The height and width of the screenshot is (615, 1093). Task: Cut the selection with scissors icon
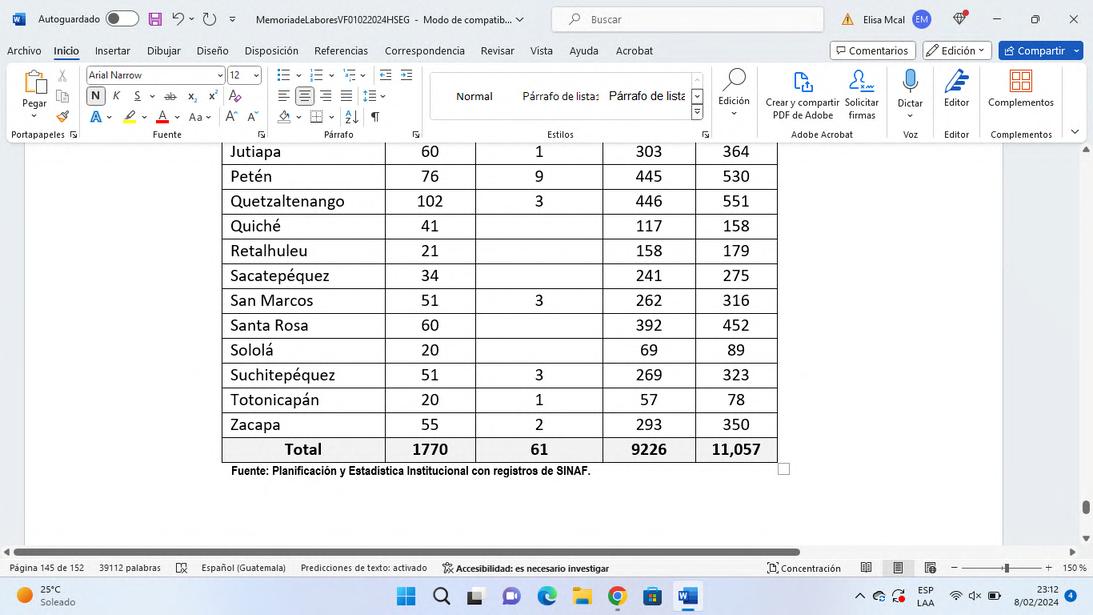62,76
